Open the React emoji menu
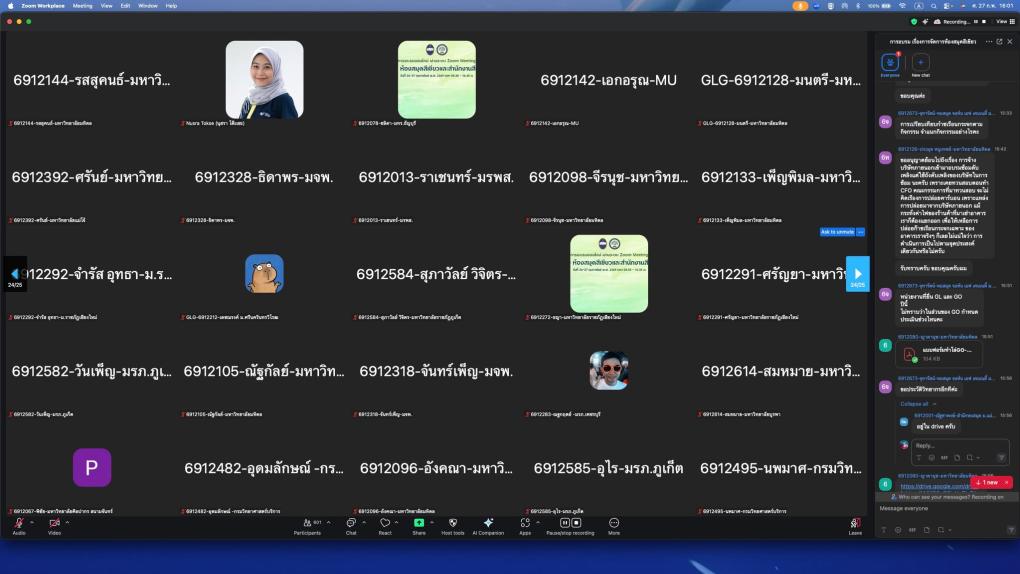This screenshot has width=1020, height=574. coord(384,523)
